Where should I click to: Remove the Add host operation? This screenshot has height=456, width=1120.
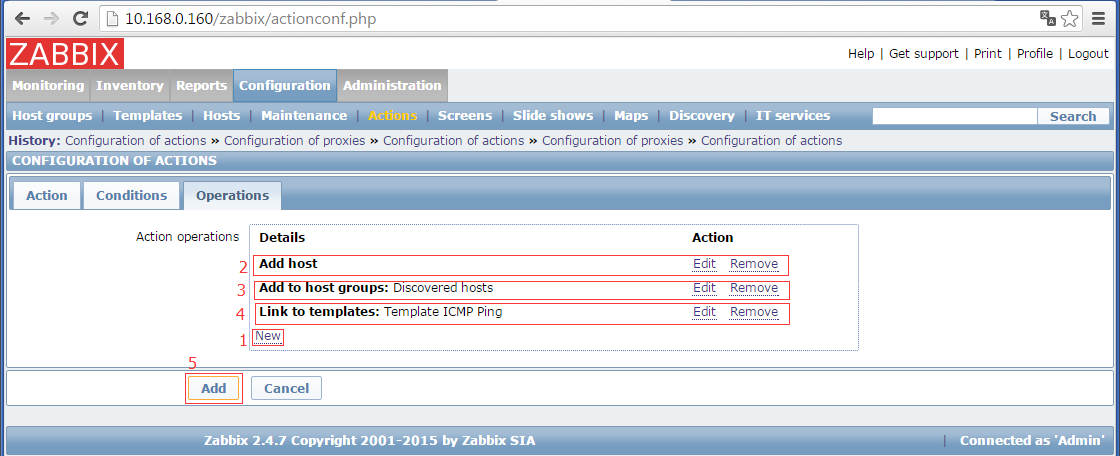[754, 264]
